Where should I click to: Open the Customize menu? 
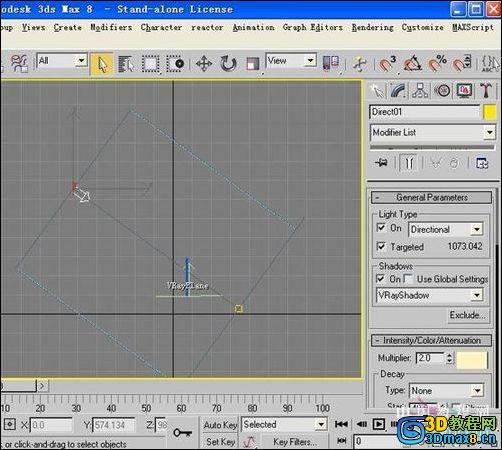tap(422, 27)
